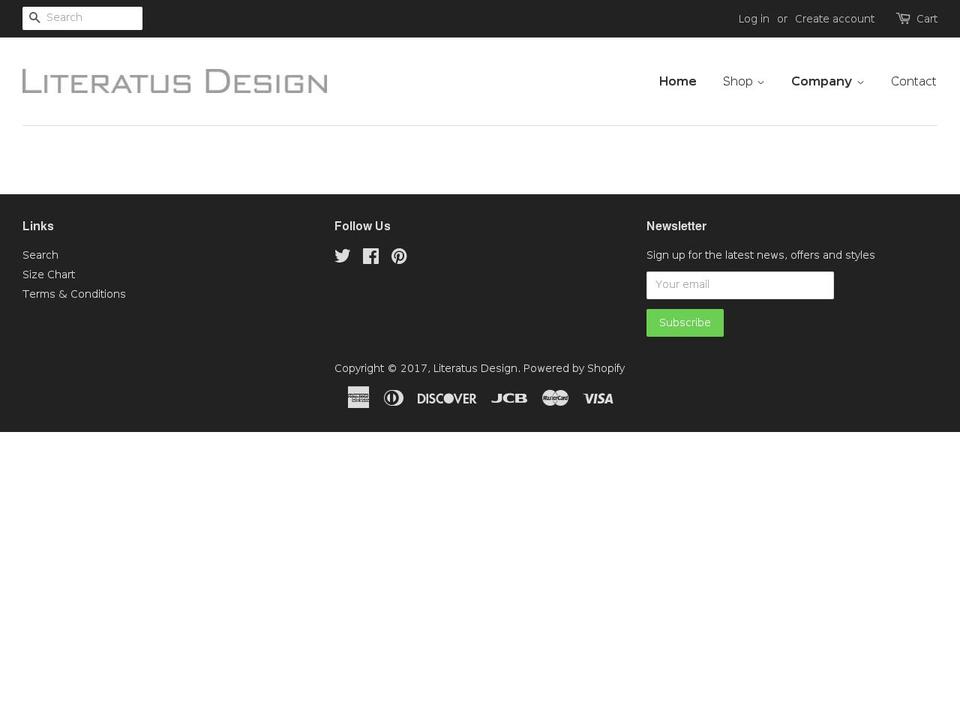960x720 pixels.
Task: Focus the header Search input field
Action: pos(83,18)
